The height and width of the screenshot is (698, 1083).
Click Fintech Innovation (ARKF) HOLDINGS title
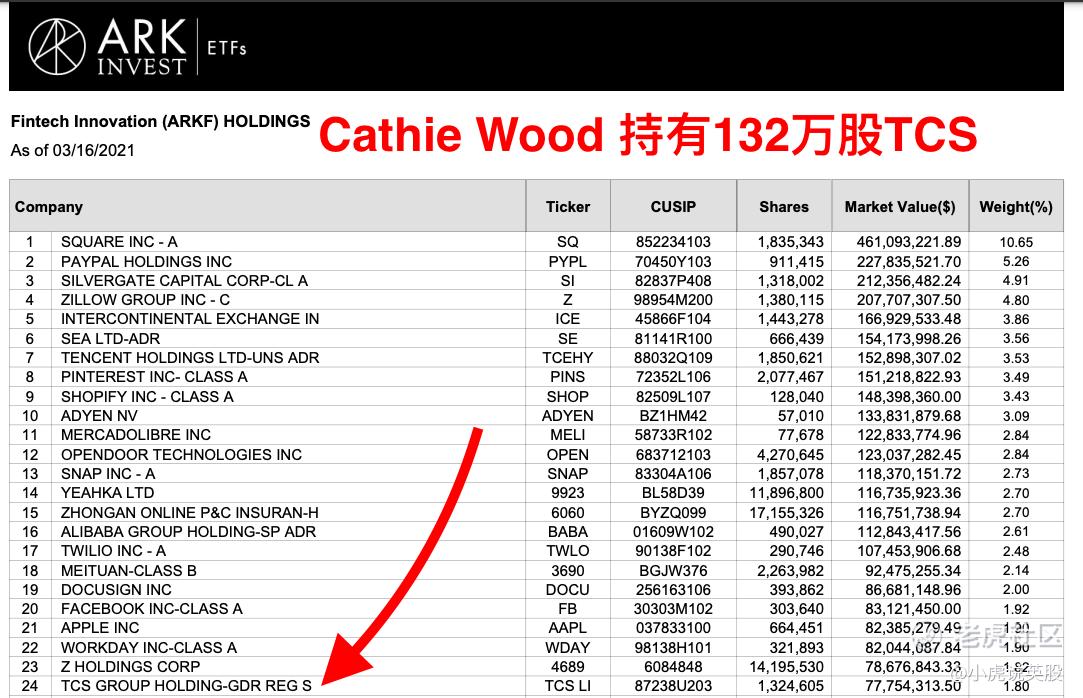point(160,122)
